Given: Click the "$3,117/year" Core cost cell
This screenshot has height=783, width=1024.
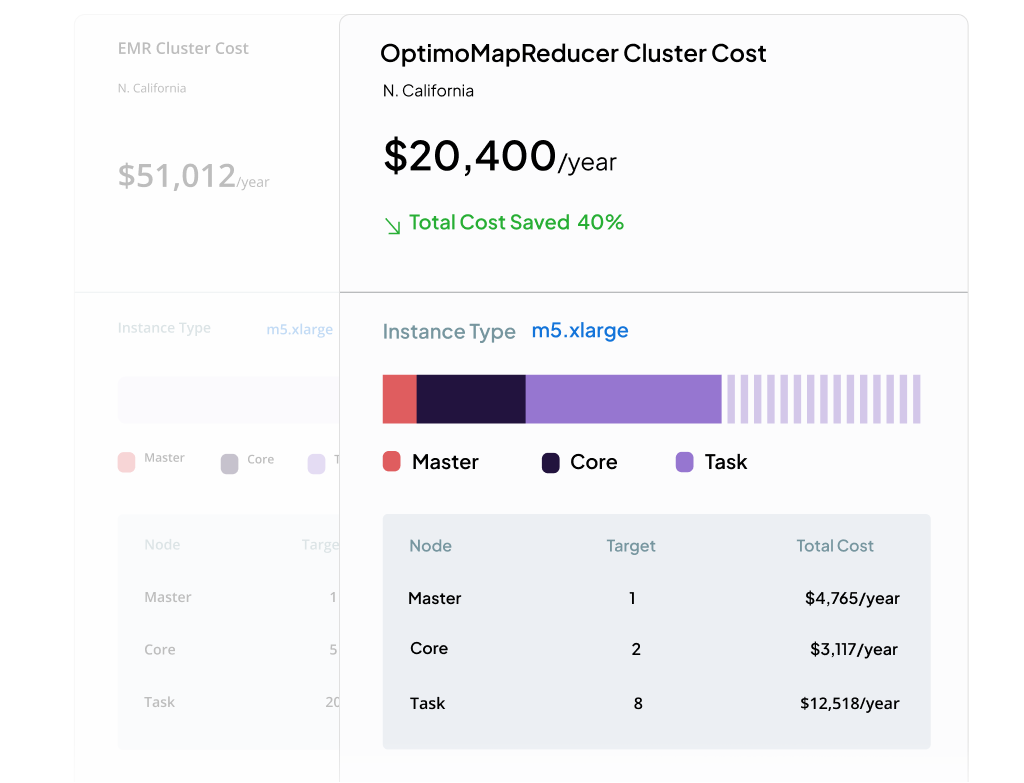Looking at the screenshot, I should coord(854,649).
